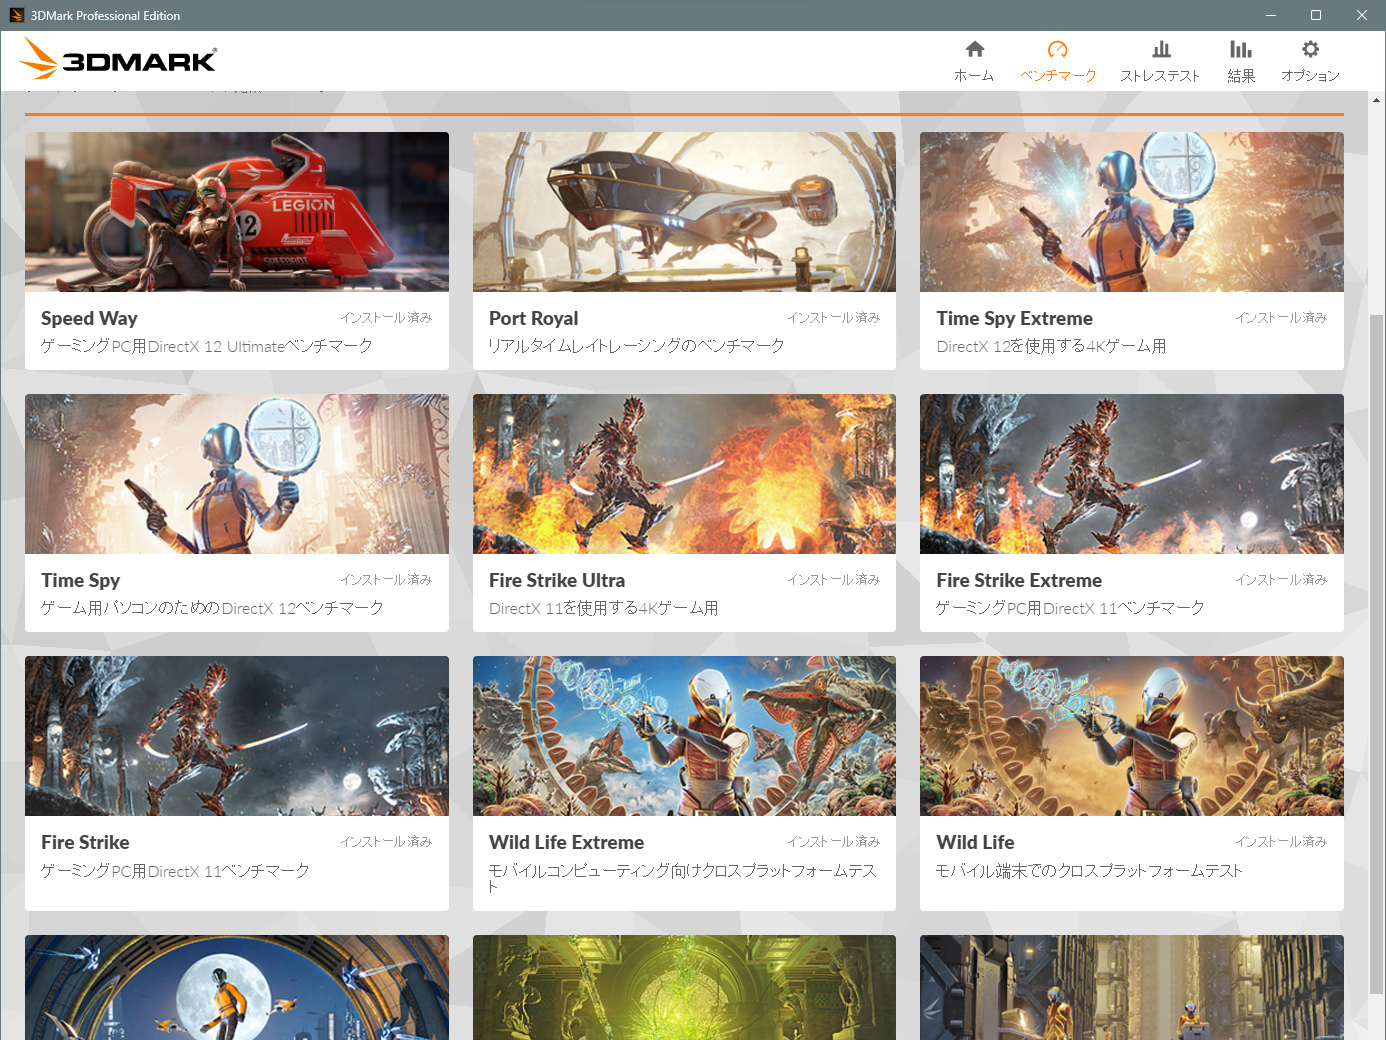
Task: Click the Wild Life Extreme インストール済み status
Action: coord(833,842)
